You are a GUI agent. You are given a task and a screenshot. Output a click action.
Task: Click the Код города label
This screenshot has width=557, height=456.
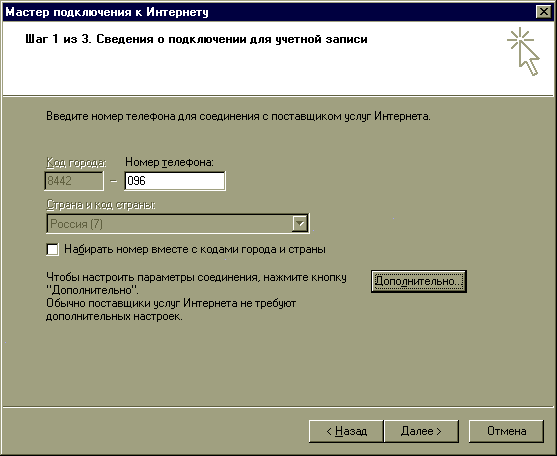(76, 163)
